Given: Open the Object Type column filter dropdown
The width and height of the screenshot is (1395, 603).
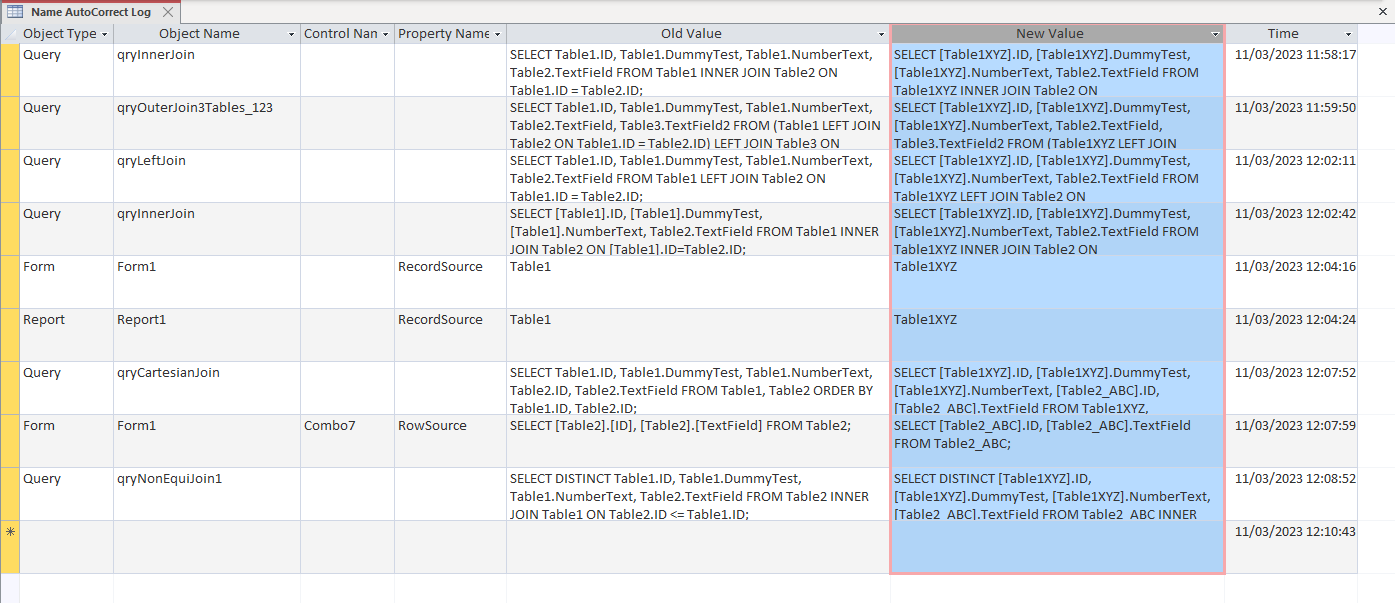Looking at the screenshot, I should [105, 34].
